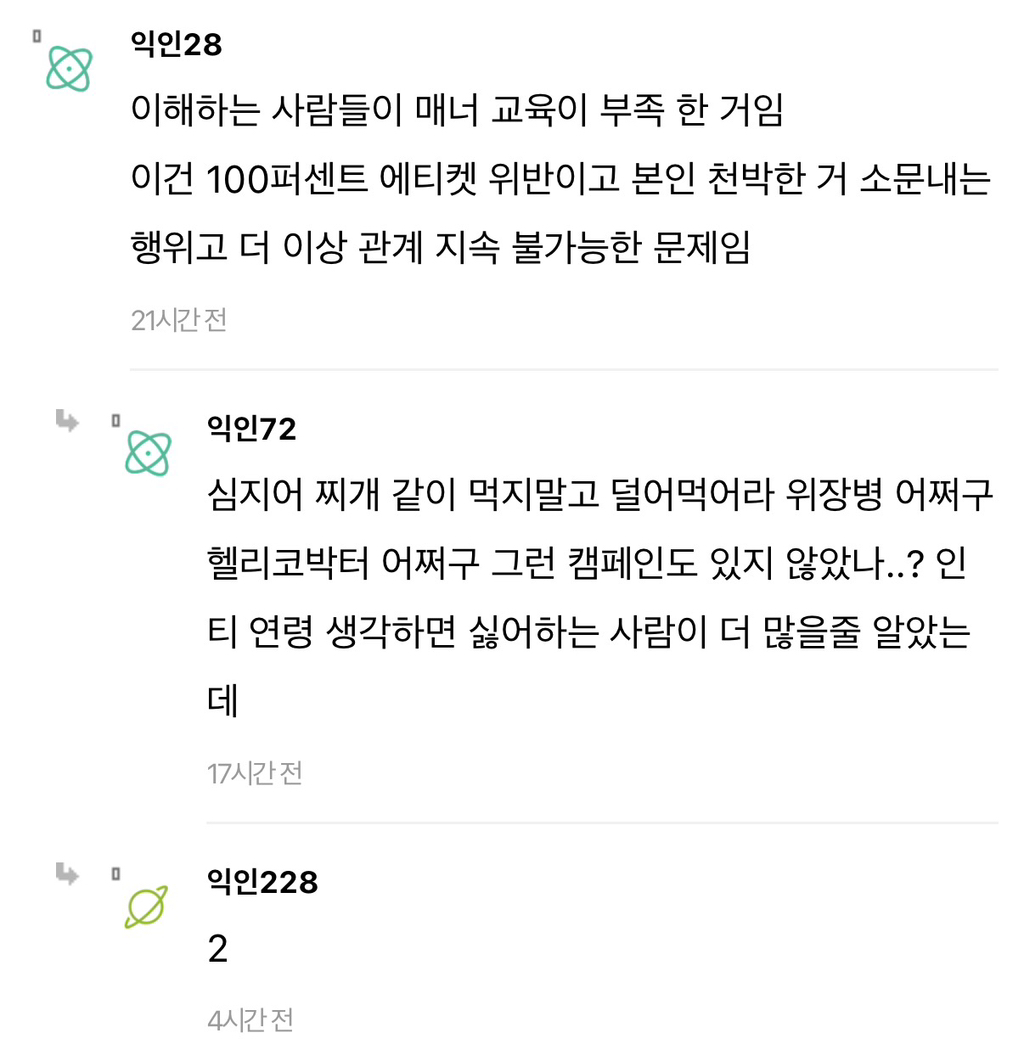Click the line mentioning 100퍼센트 에티켓 위반
This screenshot has height=1061, width=1024.
coord(560,180)
